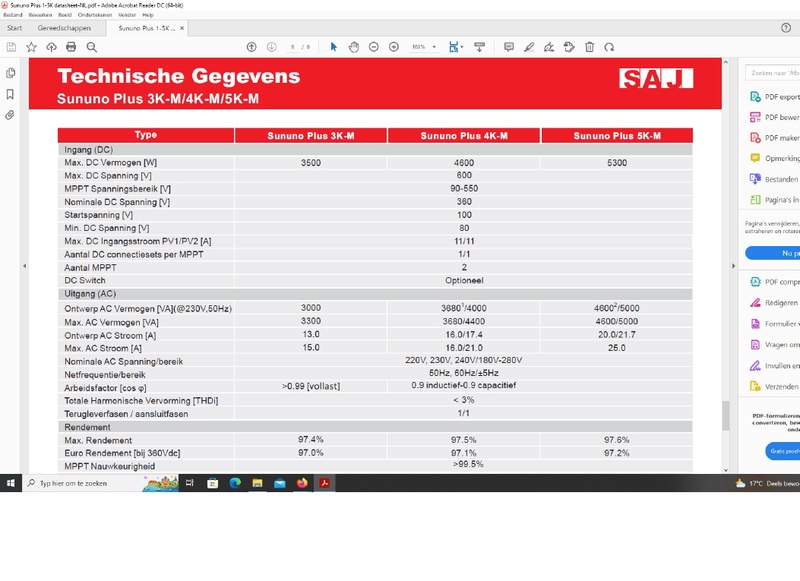
Task: Open page thumbnails panel icon
Action: pos(10,73)
